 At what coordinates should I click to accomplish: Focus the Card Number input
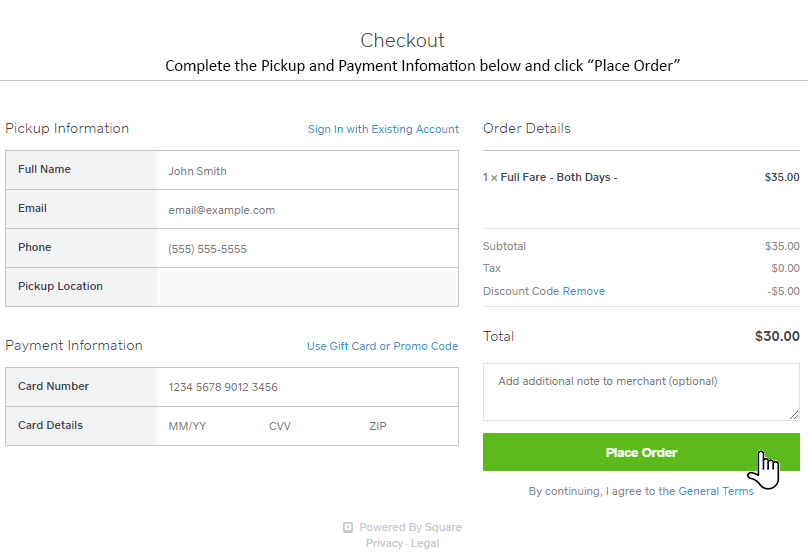coord(307,387)
